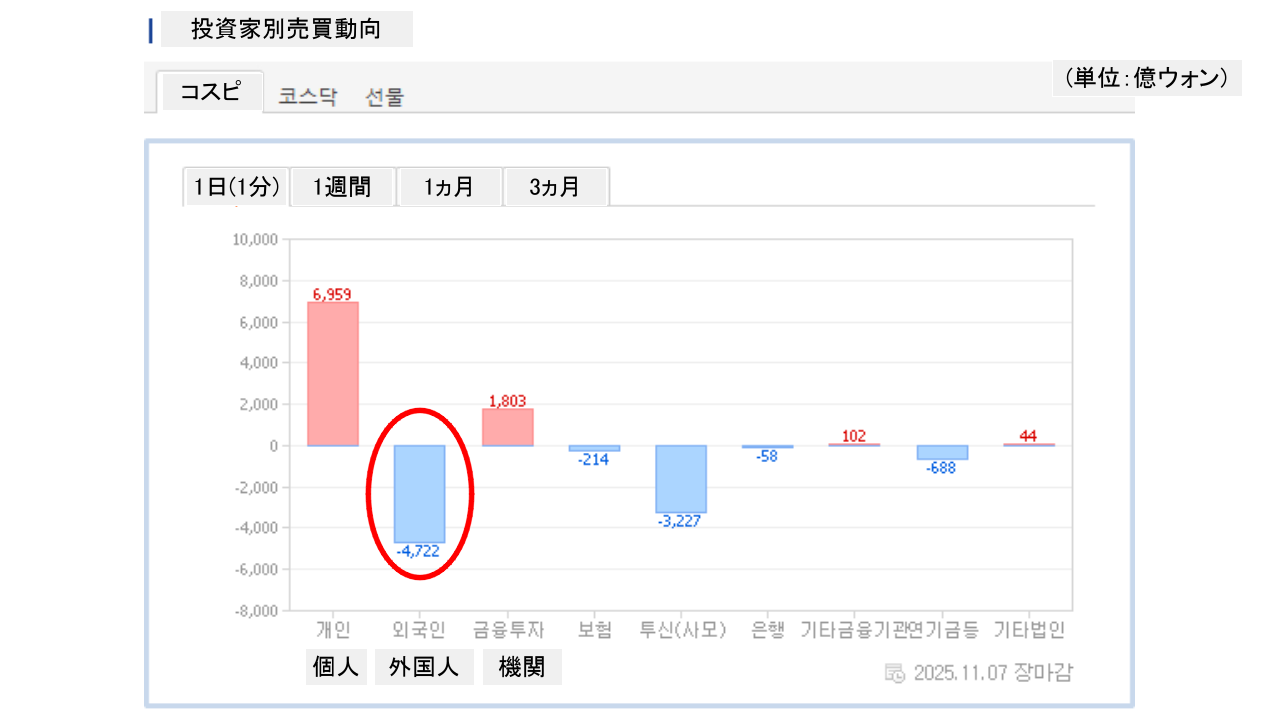
Task: Click the 연기금등 blue bar at -688
Action: pyautogui.click(x=942, y=452)
